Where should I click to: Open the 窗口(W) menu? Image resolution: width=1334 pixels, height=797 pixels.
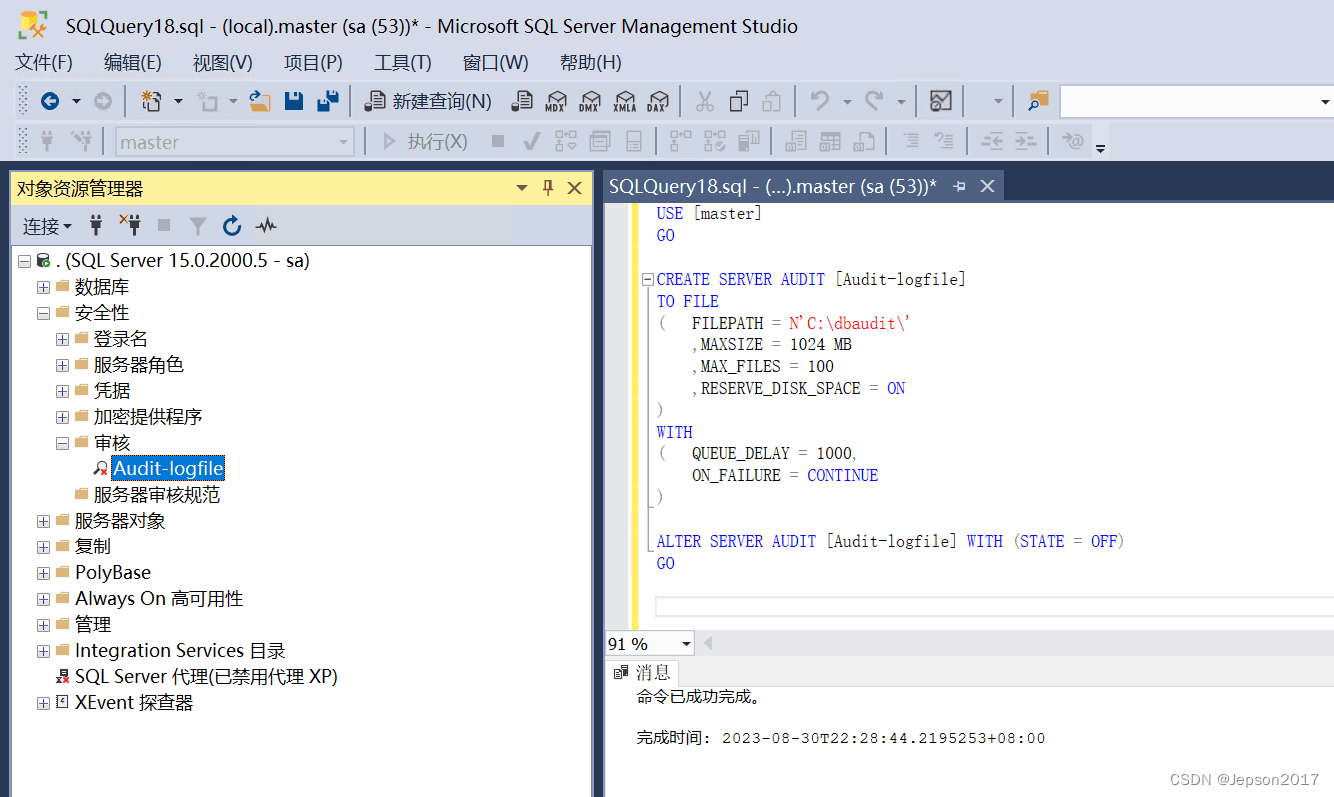(x=496, y=62)
